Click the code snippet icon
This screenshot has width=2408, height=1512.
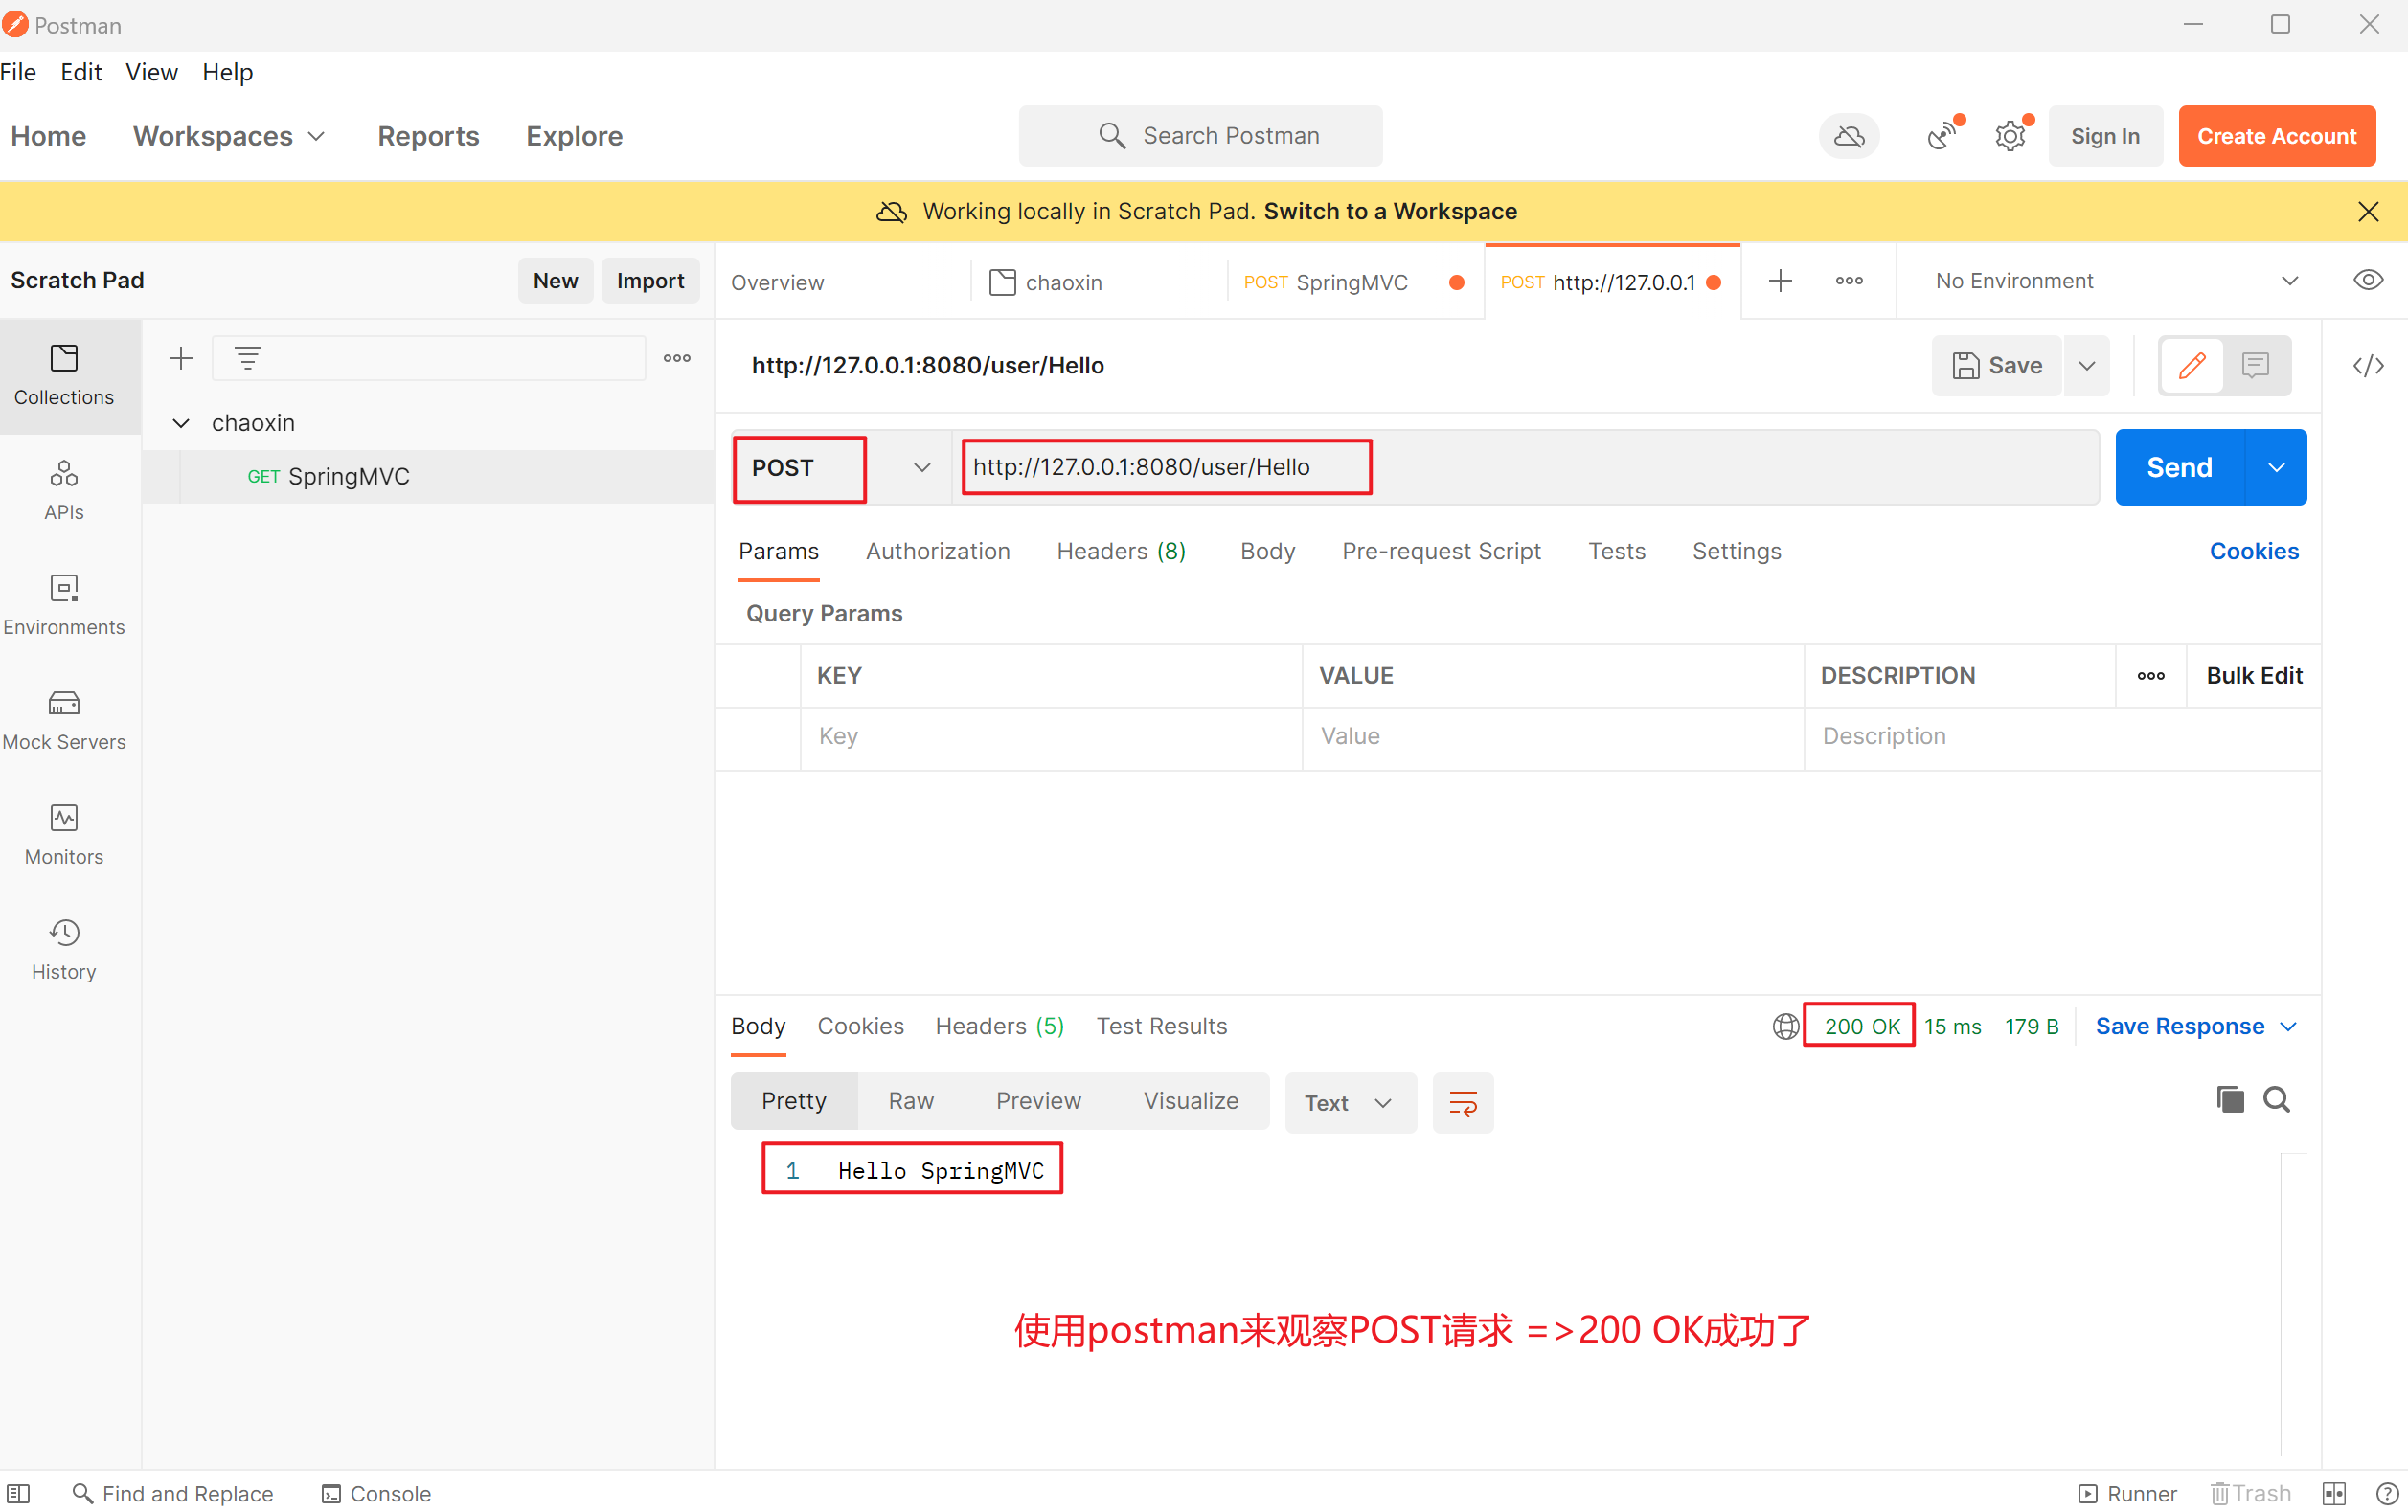[x=2367, y=366]
